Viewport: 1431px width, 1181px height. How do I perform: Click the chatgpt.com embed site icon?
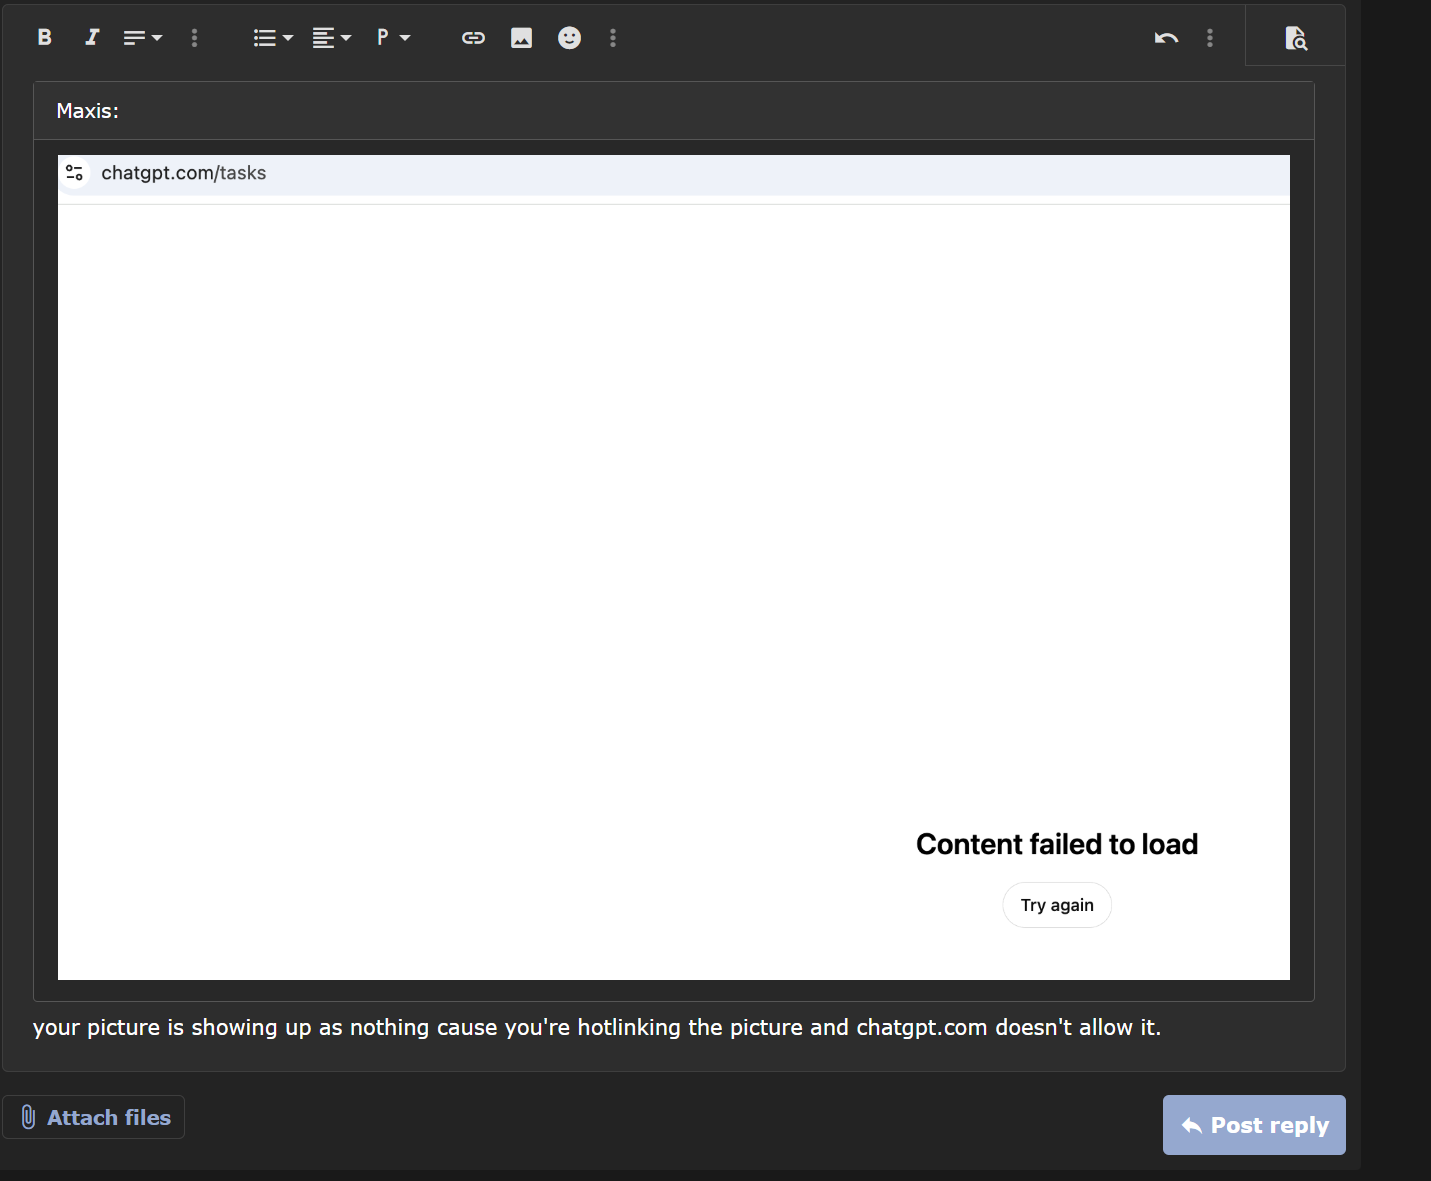74,172
